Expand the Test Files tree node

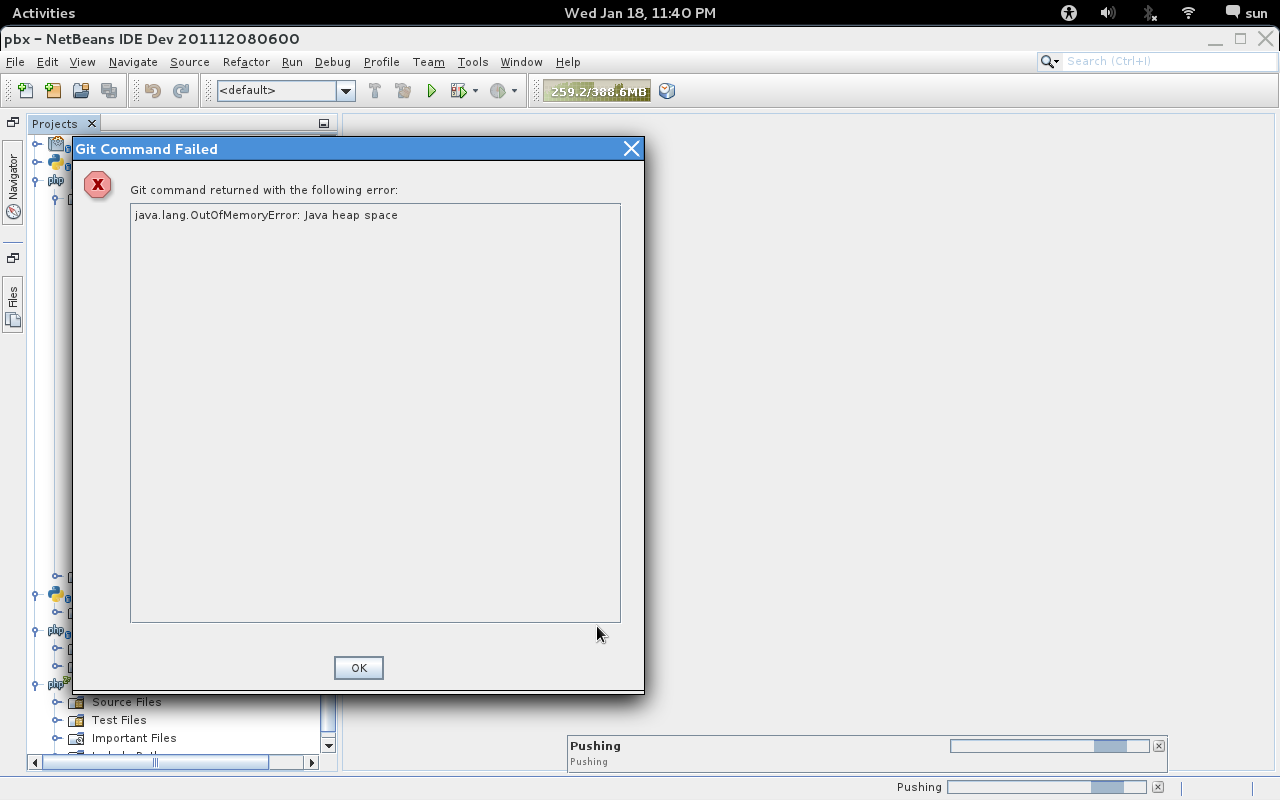coord(57,720)
